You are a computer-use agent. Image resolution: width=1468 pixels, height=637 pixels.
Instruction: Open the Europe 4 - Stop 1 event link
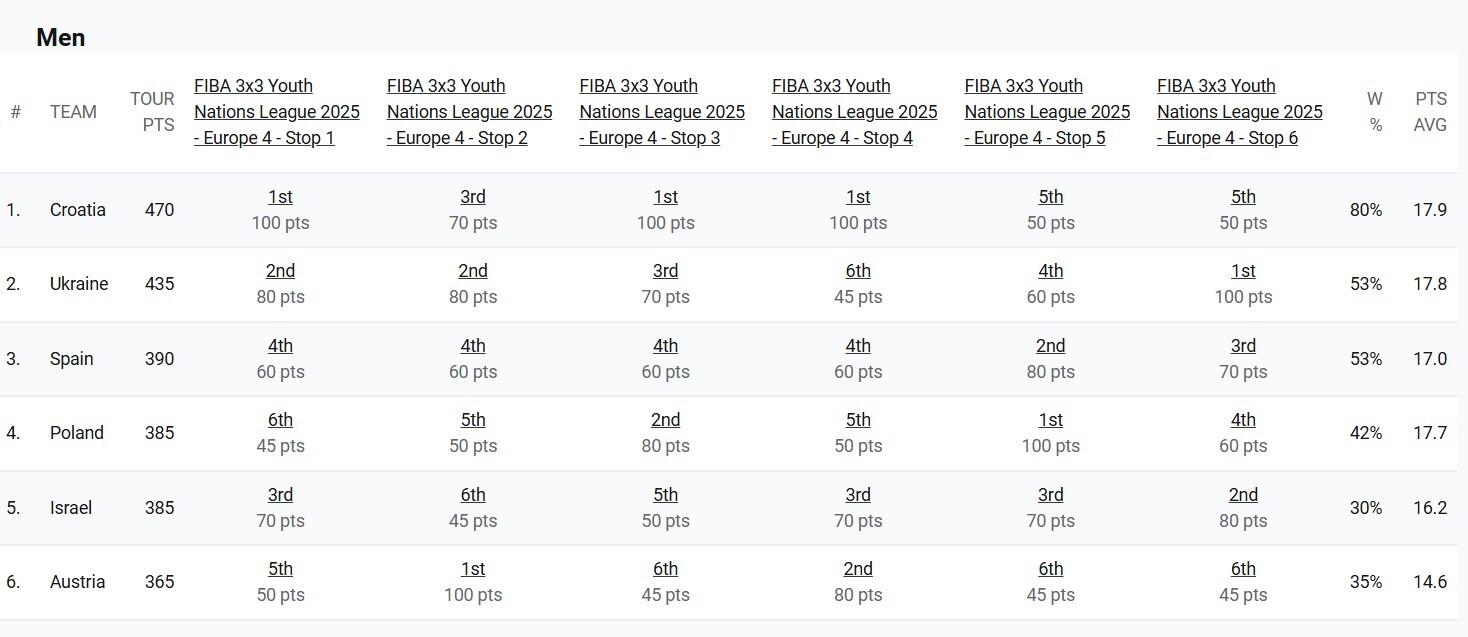(276, 112)
